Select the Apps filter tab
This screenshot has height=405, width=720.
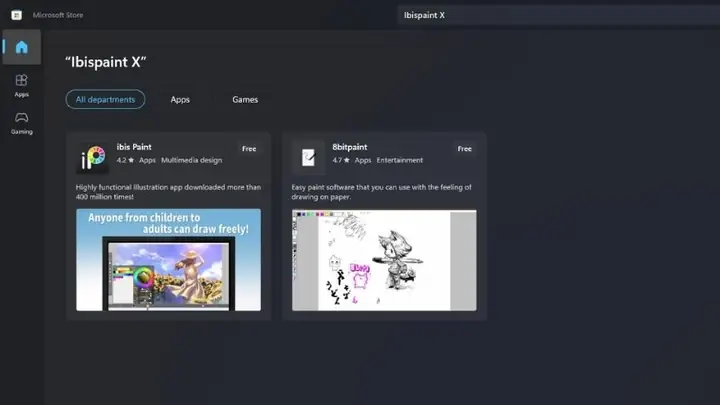coord(180,99)
